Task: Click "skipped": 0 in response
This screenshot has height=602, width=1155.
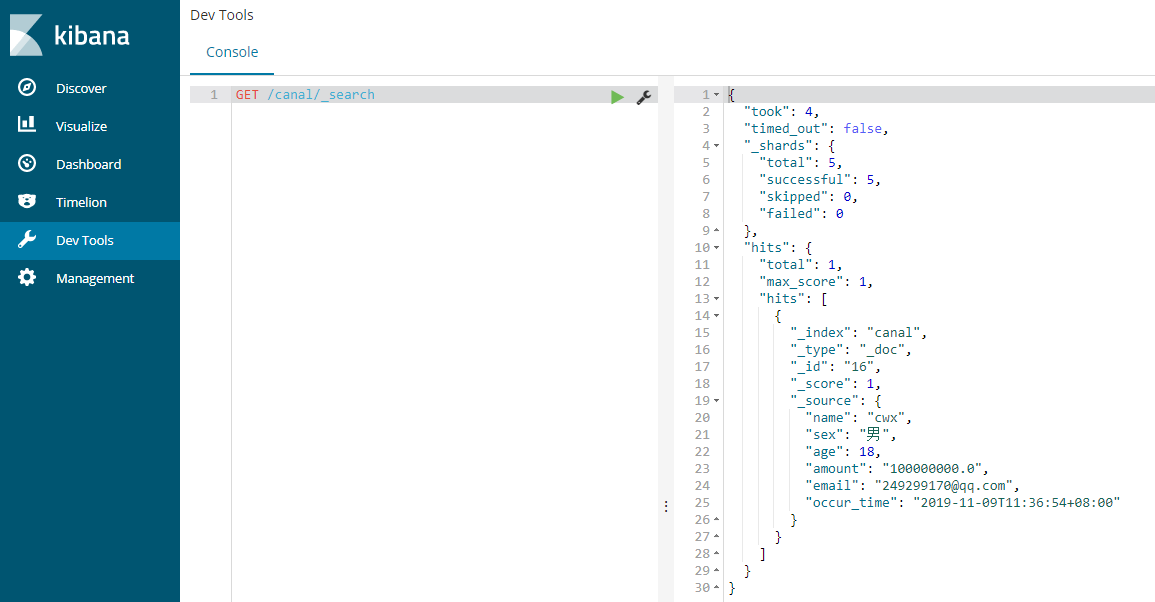Action: (808, 197)
